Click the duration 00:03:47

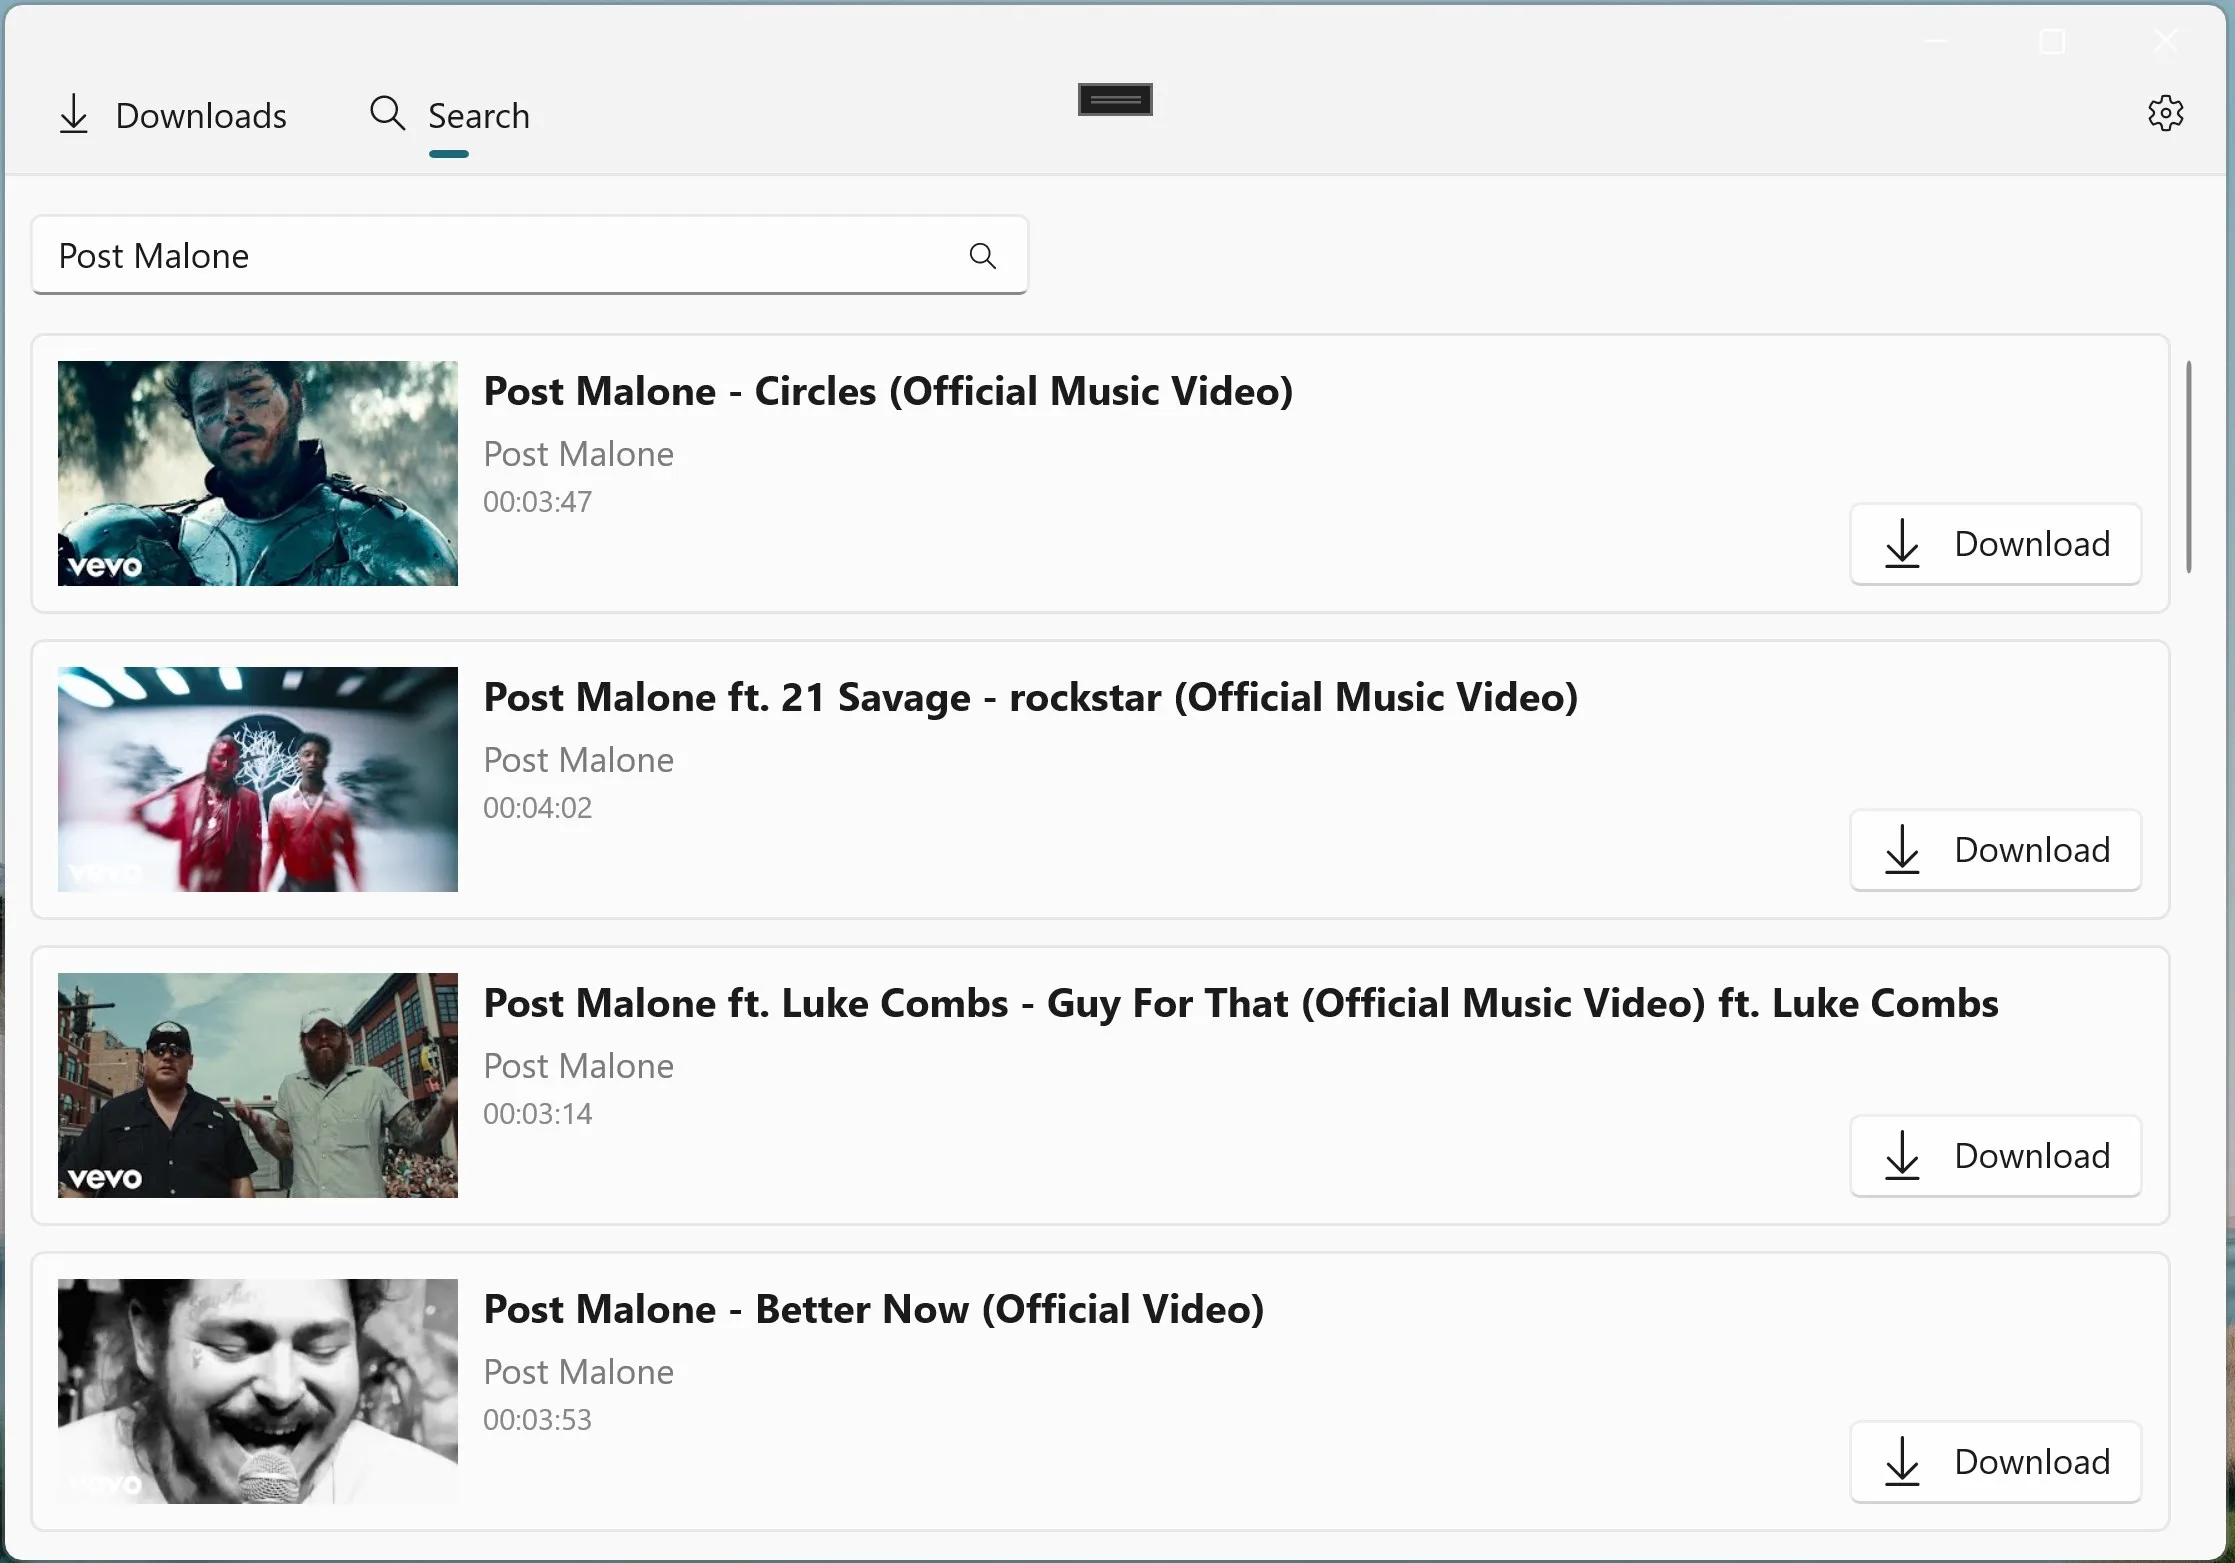coord(538,502)
